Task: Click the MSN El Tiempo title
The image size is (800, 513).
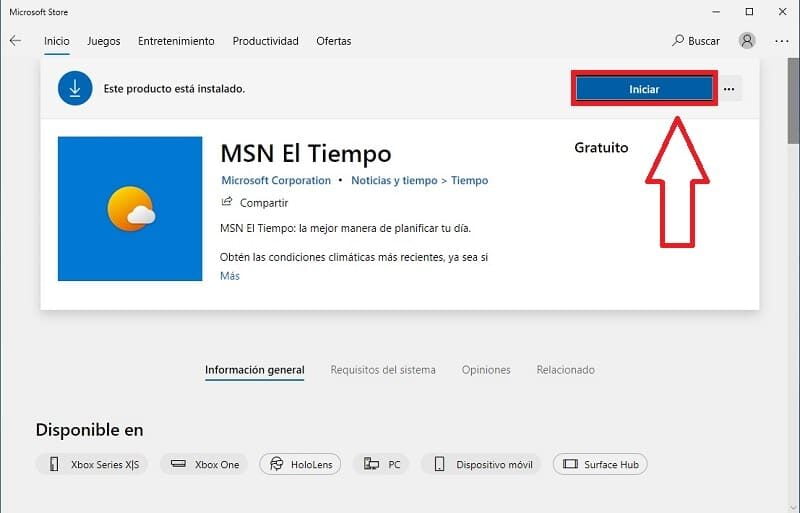Action: [x=306, y=153]
